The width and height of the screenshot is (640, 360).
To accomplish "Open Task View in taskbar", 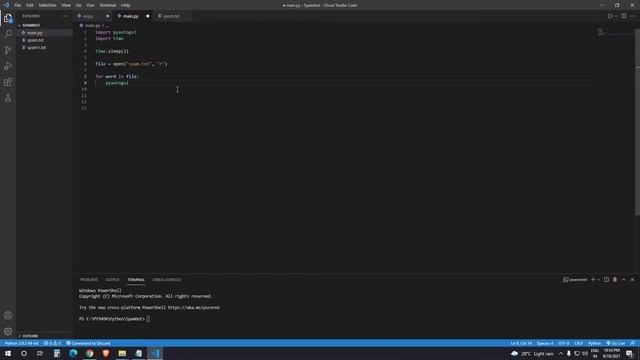I will pyautogui.click(x=40, y=353).
